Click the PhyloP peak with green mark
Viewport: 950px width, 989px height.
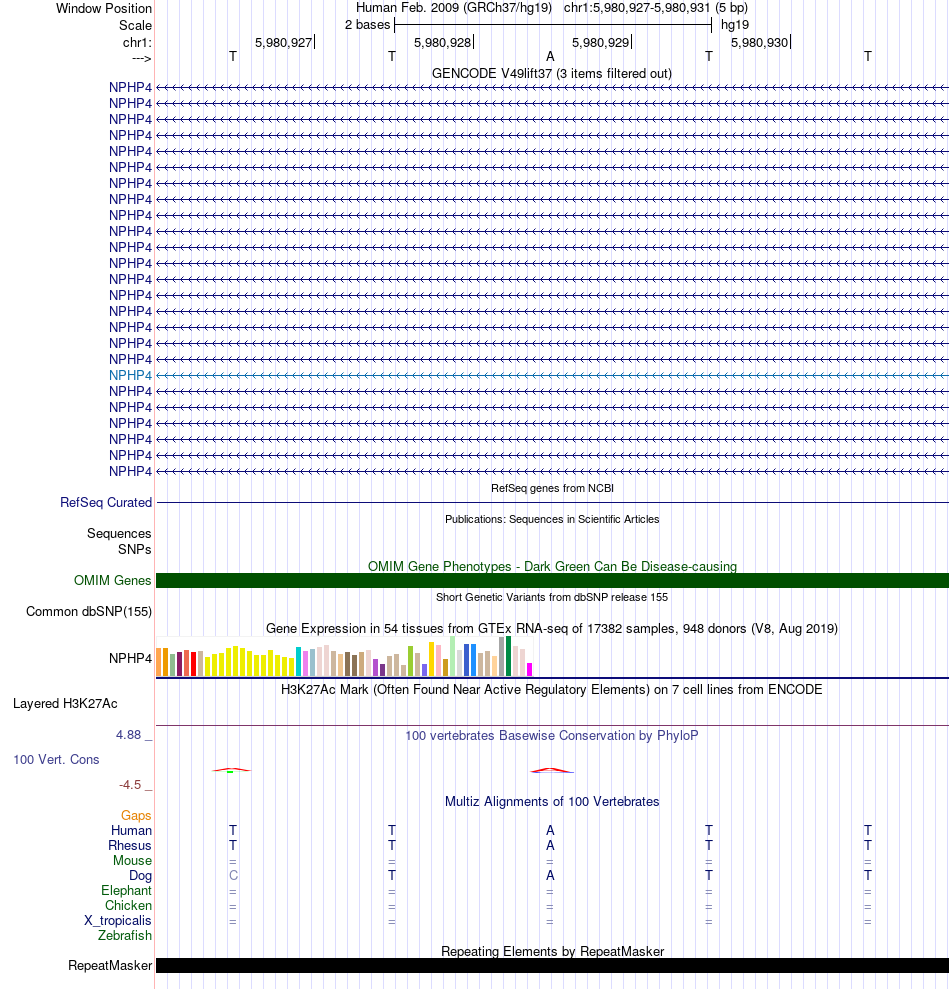tap(232, 770)
